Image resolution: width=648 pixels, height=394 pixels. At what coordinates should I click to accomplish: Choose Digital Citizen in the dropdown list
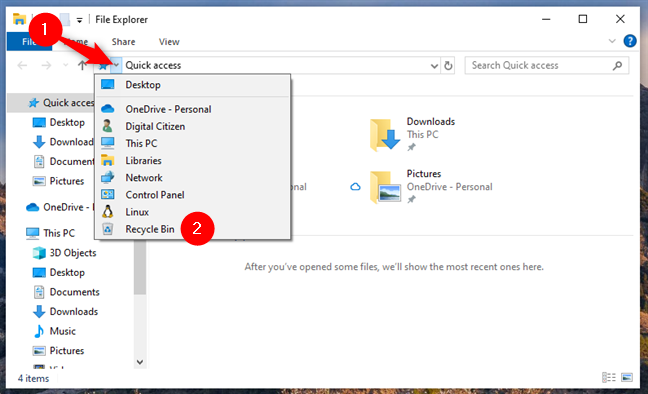point(193,127)
